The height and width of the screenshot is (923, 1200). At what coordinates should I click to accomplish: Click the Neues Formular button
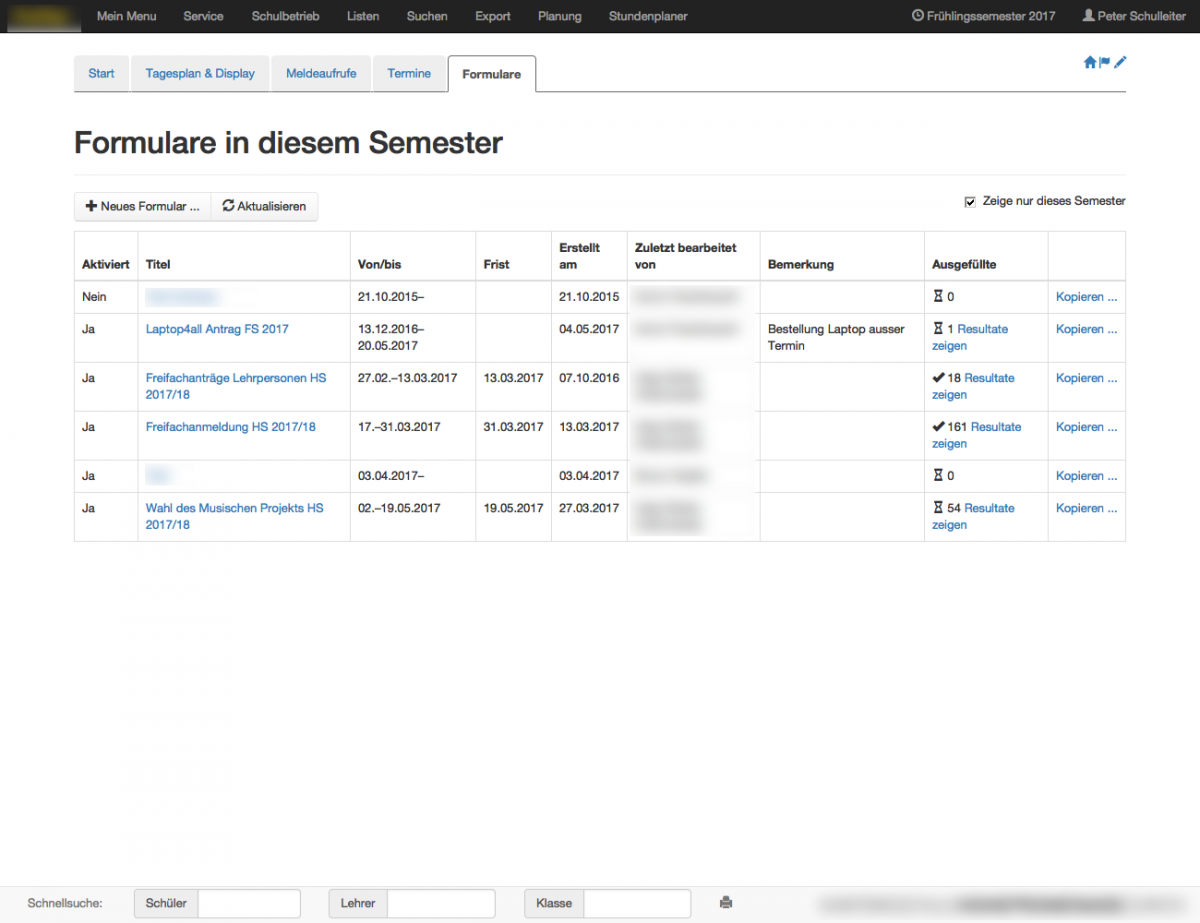click(x=142, y=206)
